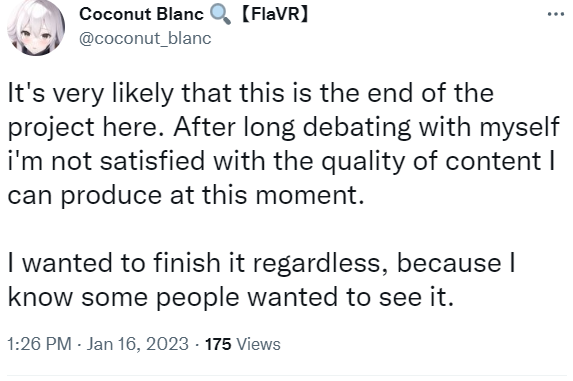The height and width of the screenshot is (381, 573).
Task: Click the line "know some people wanted to see it."
Action: tap(231, 297)
